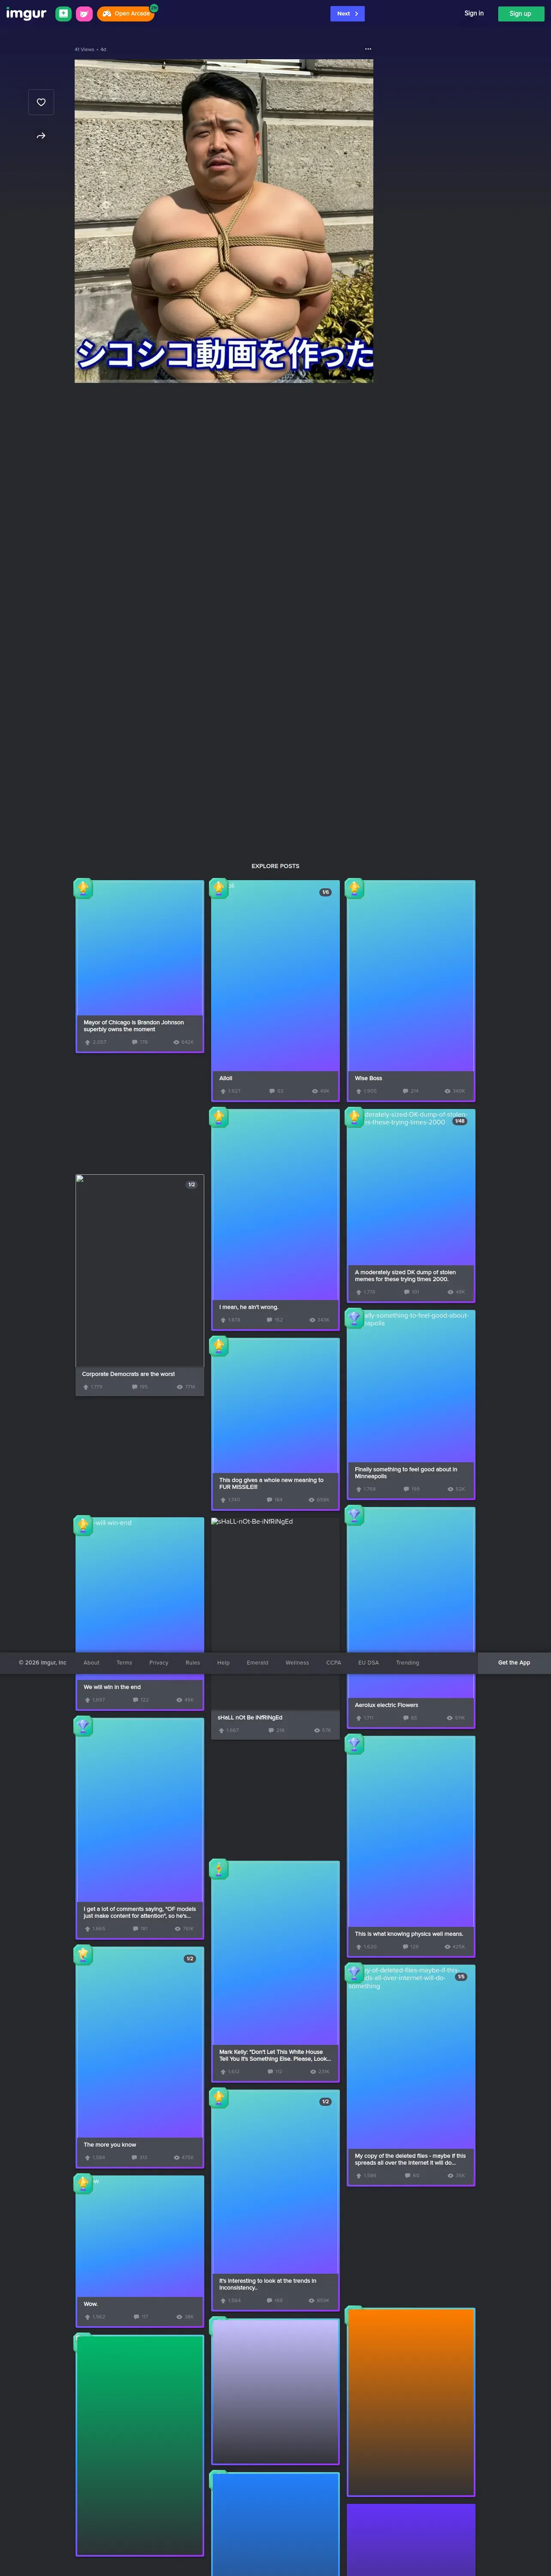Go to Emerald in the footer

click(258, 1663)
